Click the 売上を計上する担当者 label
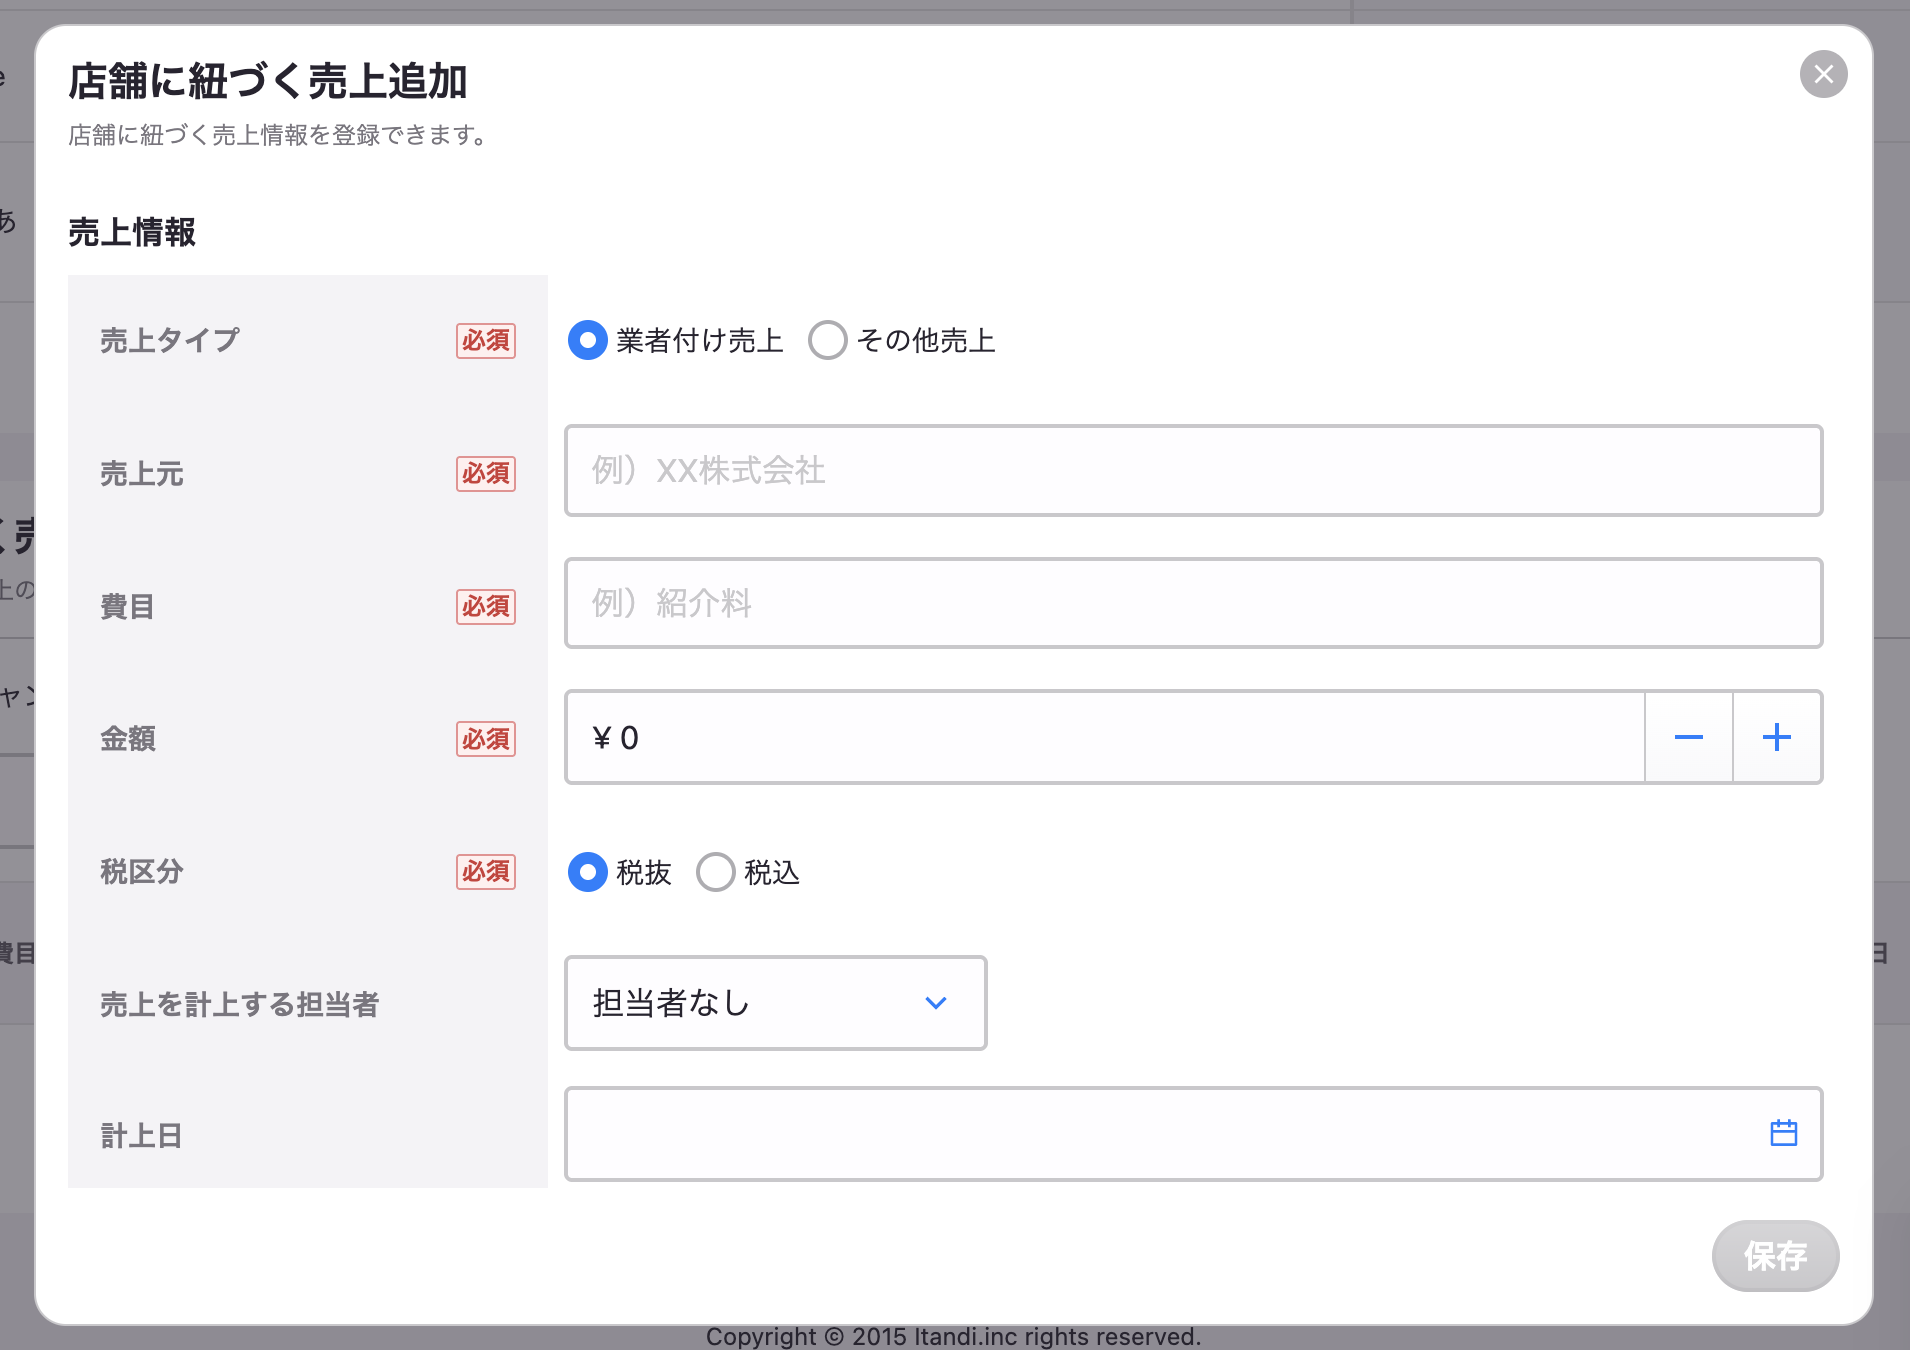The image size is (1910, 1350). tap(239, 1004)
